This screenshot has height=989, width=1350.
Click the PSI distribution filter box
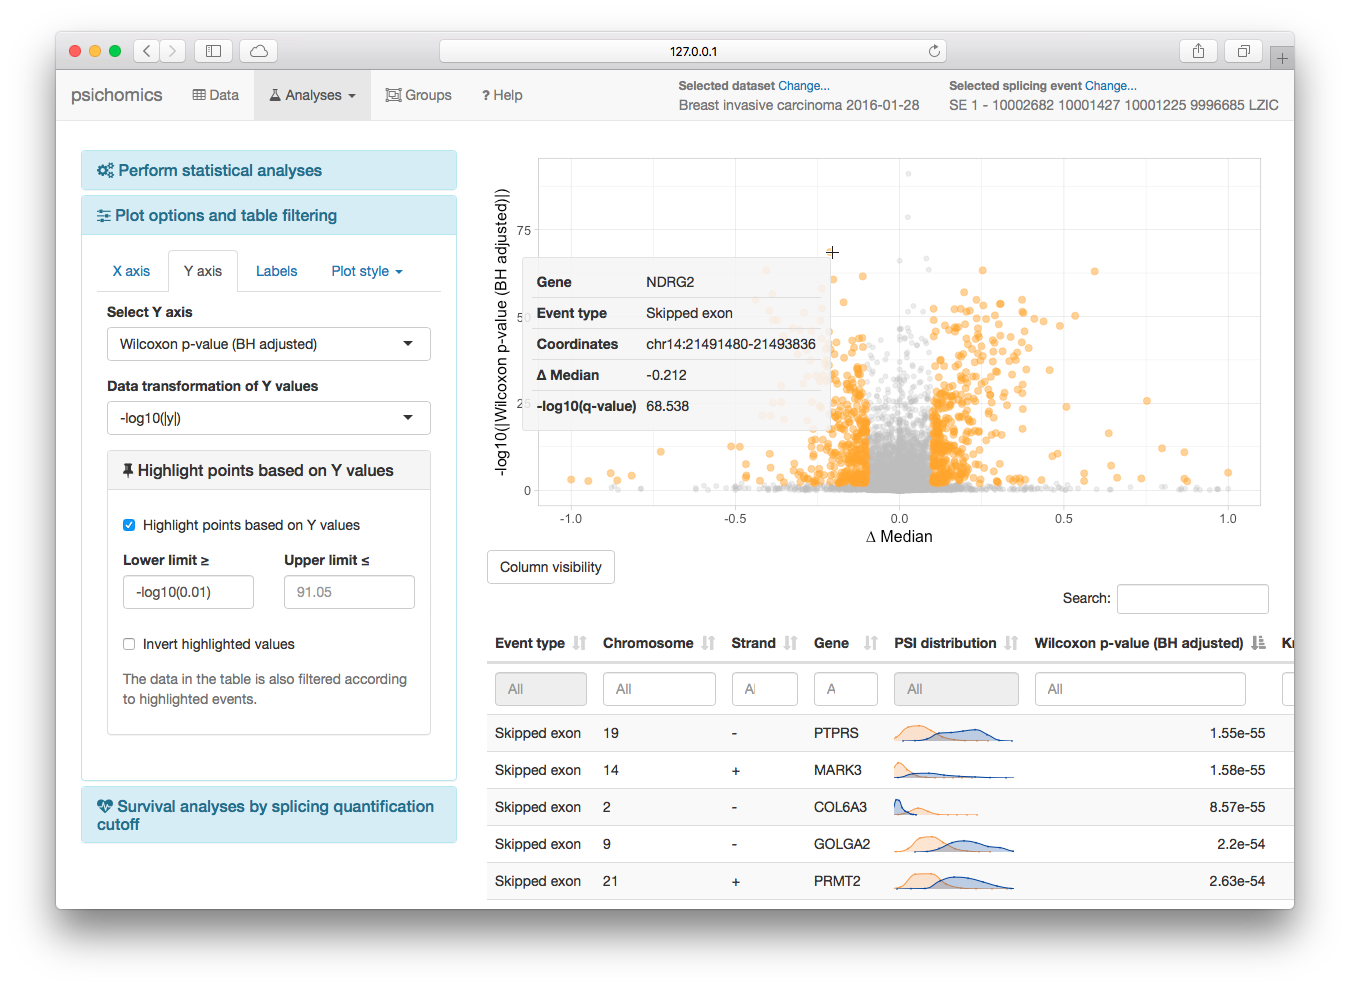pos(956,689)
